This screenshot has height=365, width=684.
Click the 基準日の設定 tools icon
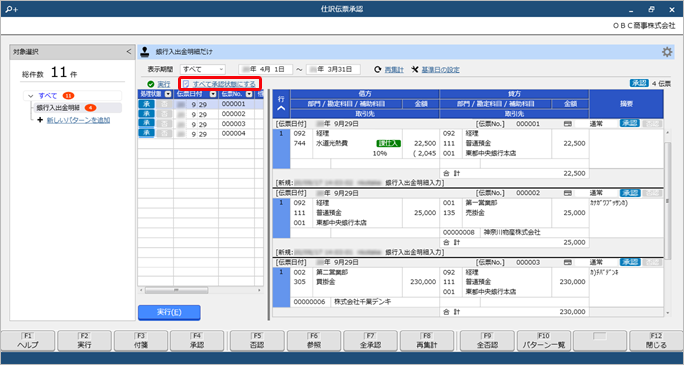point(415,70)
